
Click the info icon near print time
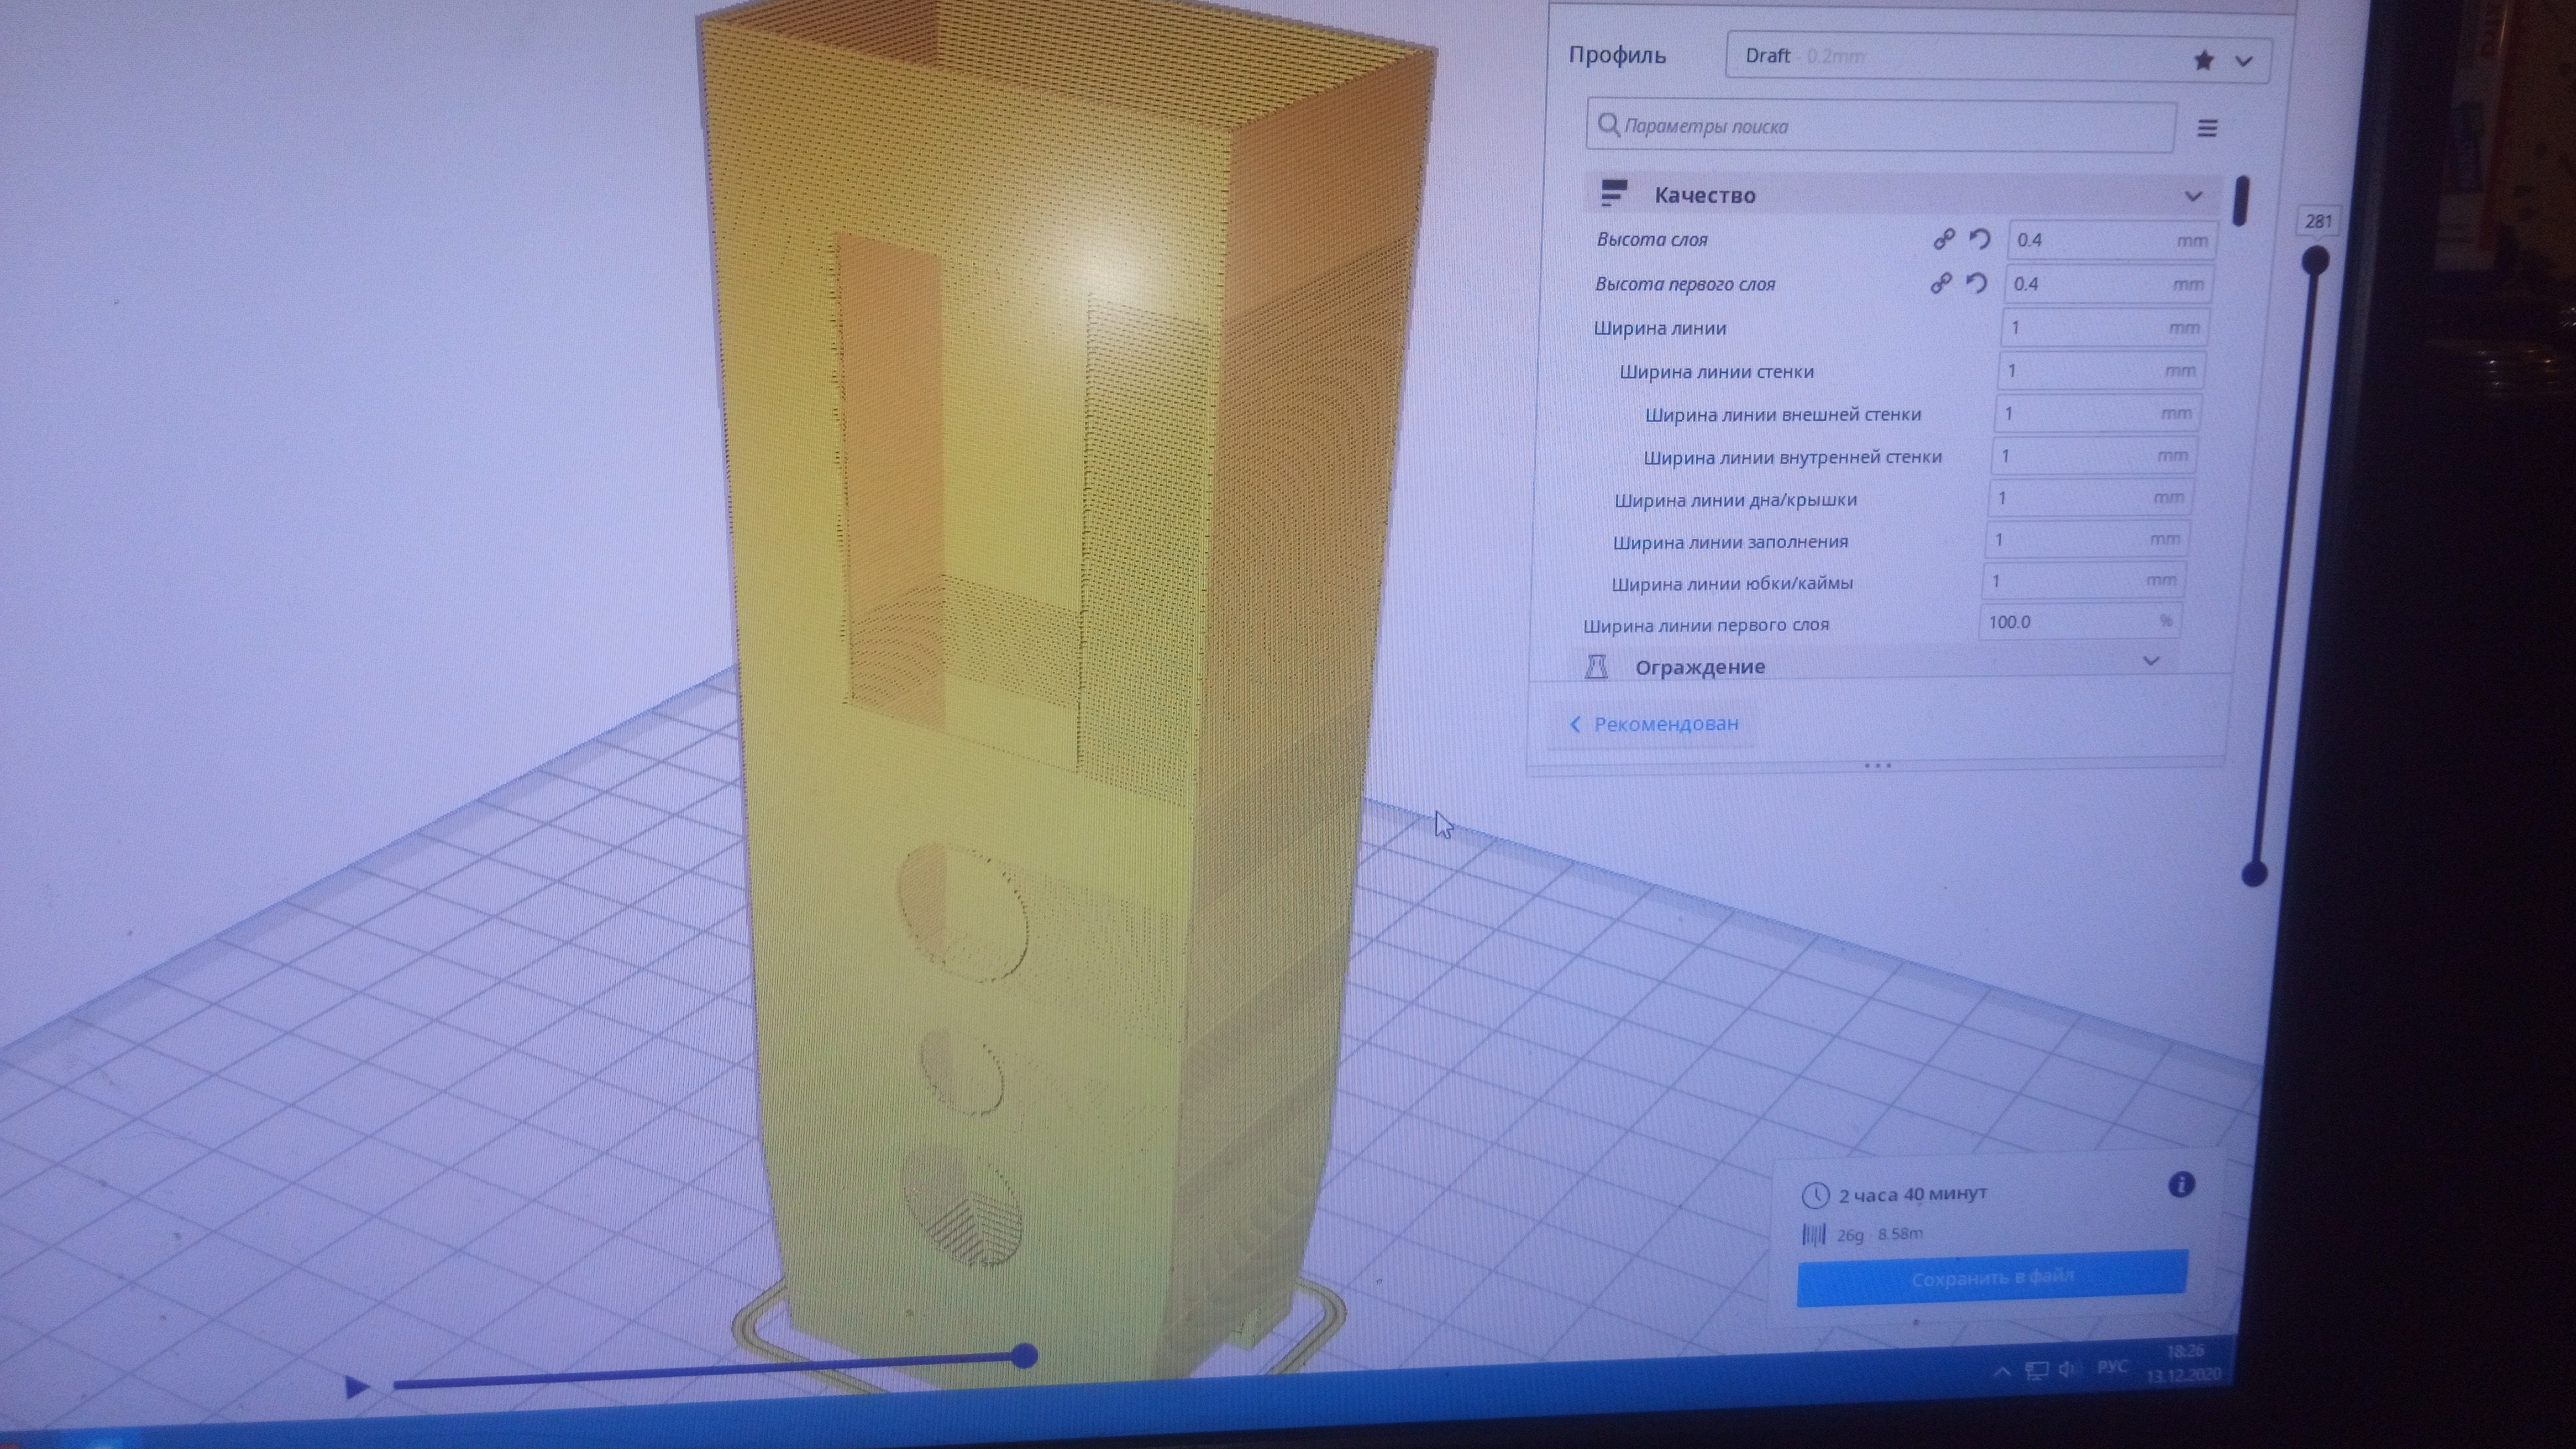[2181, 1185]
